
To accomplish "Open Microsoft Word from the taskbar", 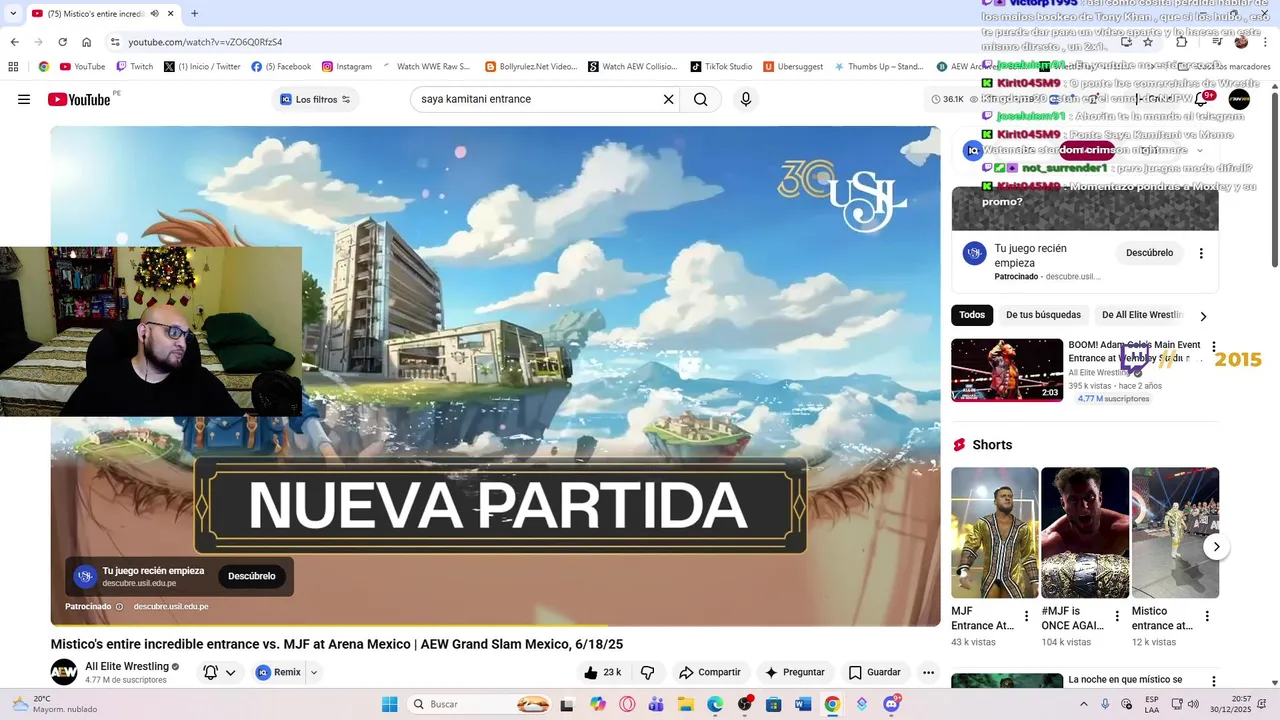I will [802, 704].
